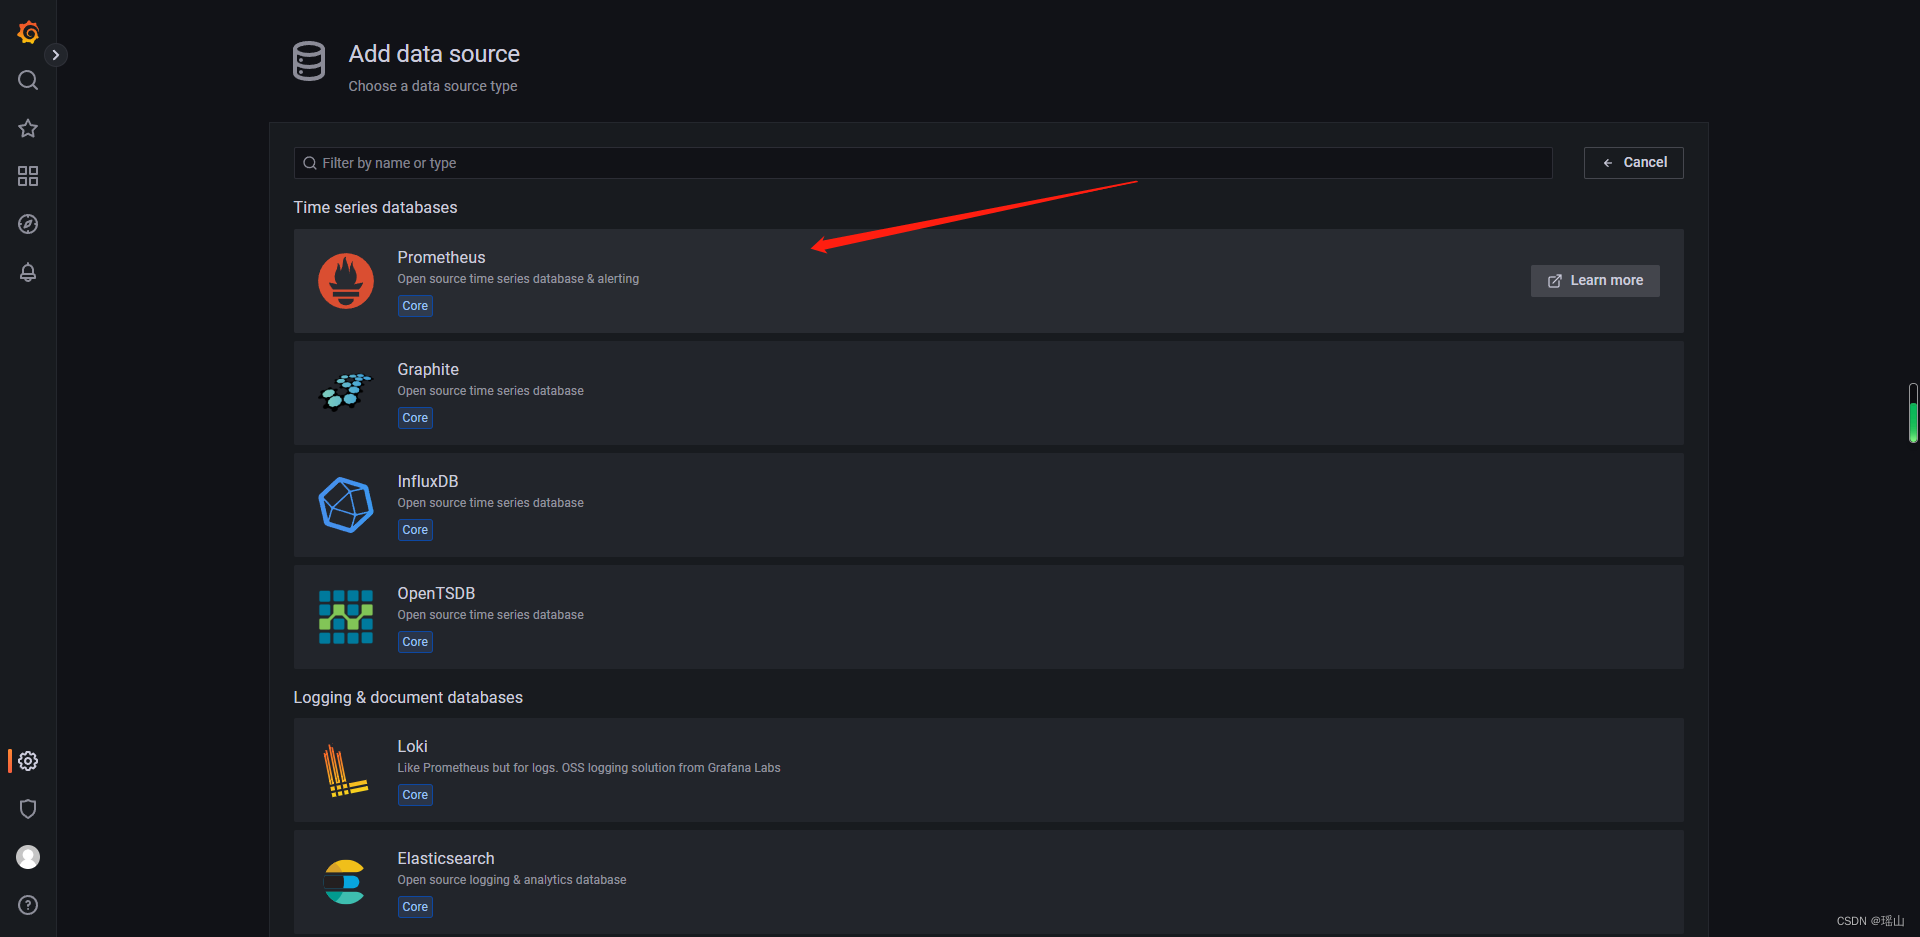Open the Help question mark icon
This screenshot has height=937, width=1920.
(28, 905)
